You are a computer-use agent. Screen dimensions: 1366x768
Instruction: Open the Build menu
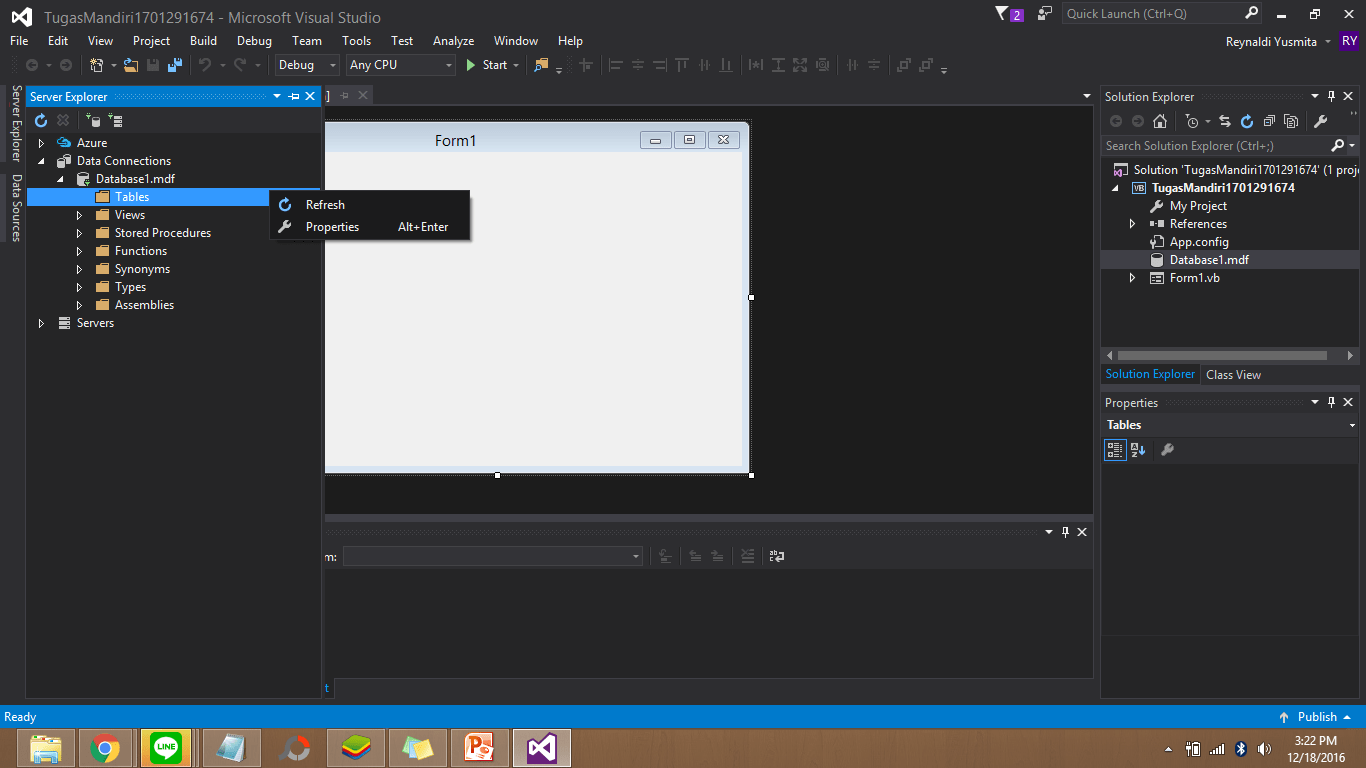tap(203, 41)
